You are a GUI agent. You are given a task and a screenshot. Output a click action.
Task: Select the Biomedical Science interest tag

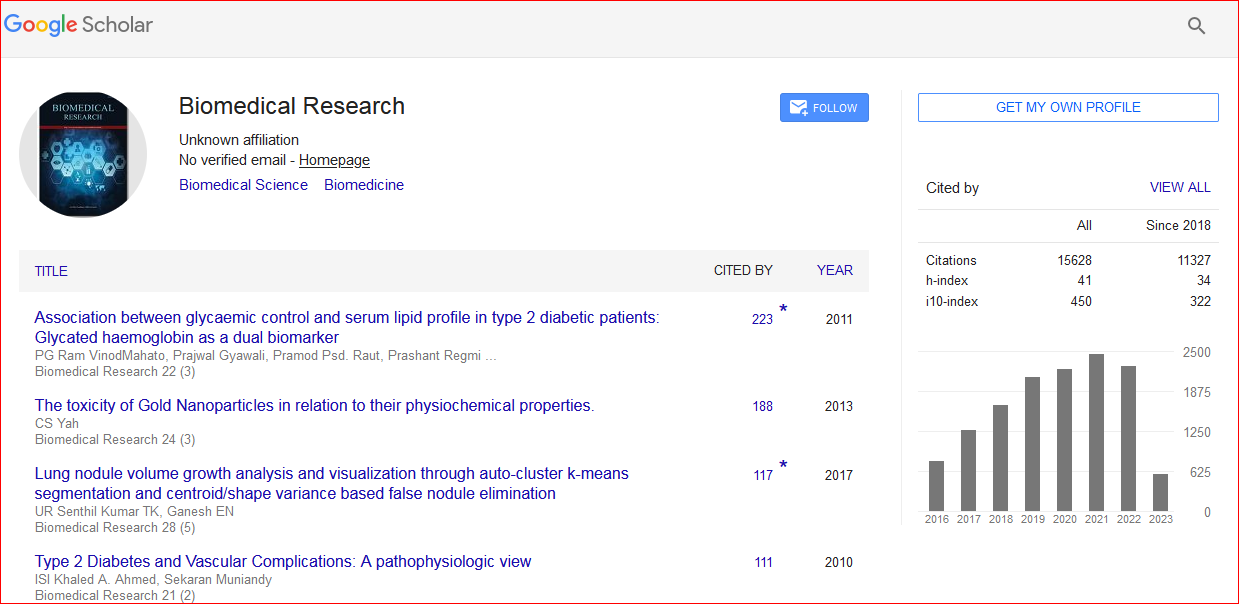point(243,185)
